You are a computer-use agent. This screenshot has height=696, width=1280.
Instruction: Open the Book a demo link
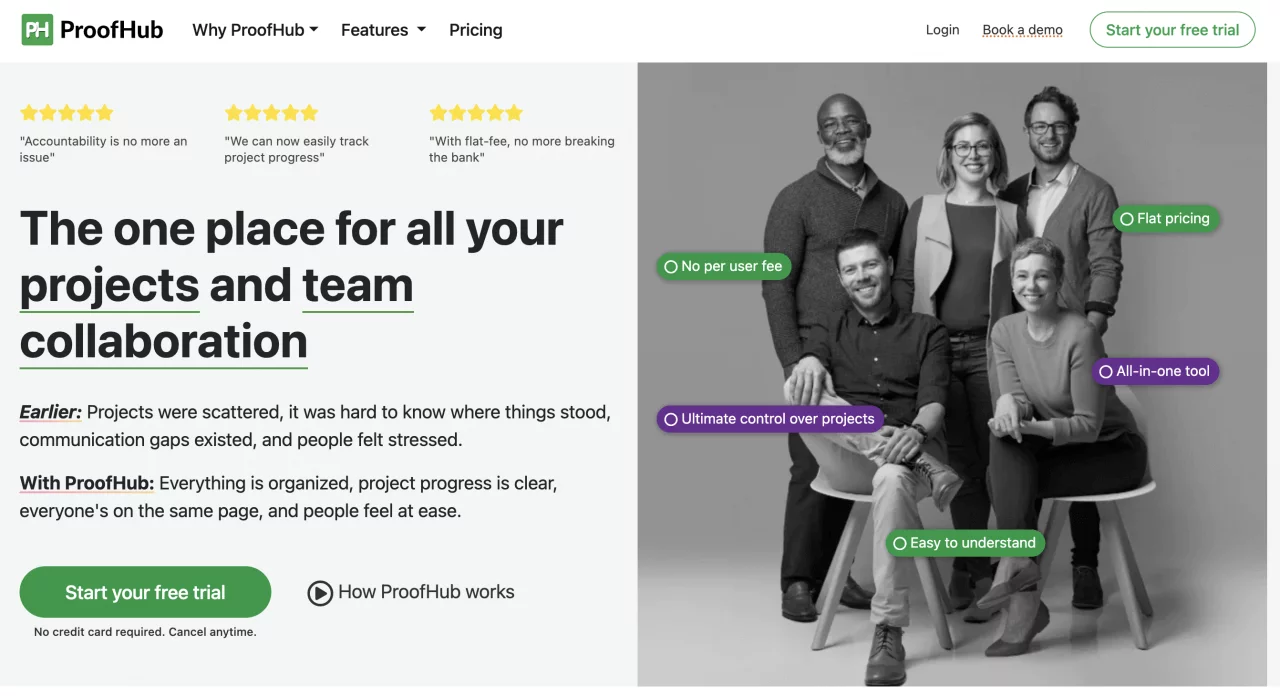(1022, 29)
